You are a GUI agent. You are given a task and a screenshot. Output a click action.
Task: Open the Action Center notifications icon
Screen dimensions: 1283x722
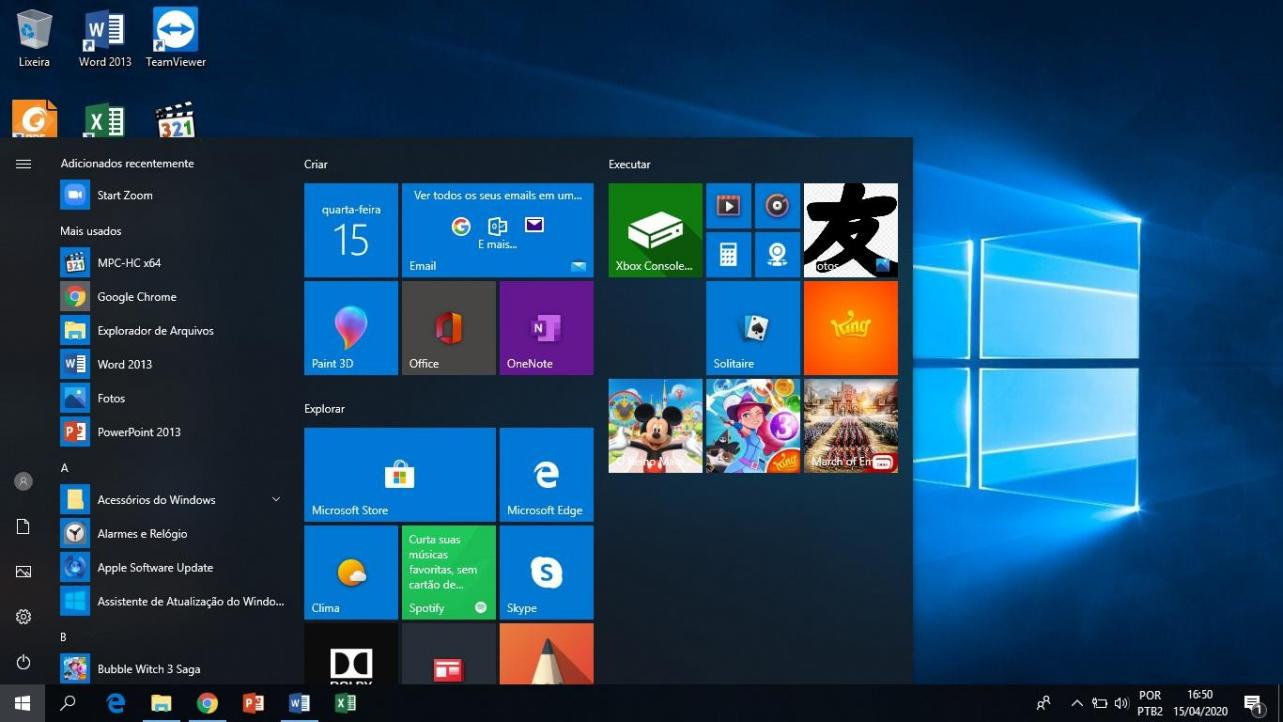[1252, 703]
